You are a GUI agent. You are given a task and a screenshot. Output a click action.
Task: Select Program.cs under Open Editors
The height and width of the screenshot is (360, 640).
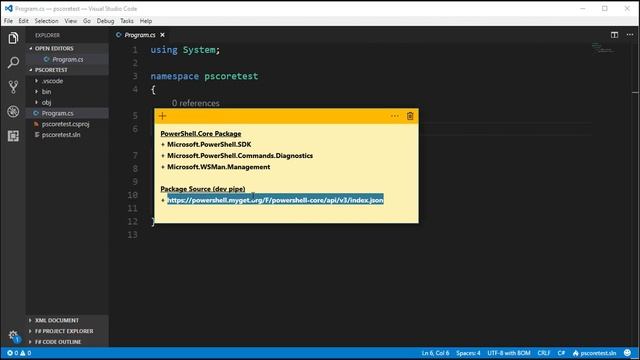[x=67, y=59]
